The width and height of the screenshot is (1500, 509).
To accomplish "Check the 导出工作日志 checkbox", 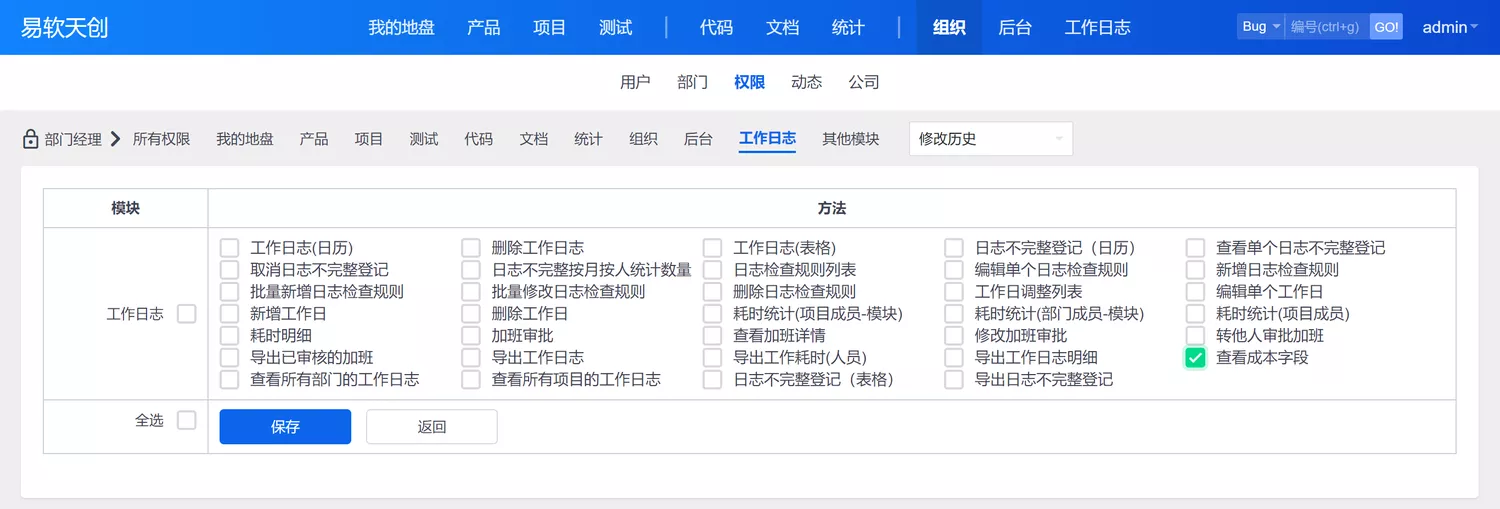I will point(471,358).
